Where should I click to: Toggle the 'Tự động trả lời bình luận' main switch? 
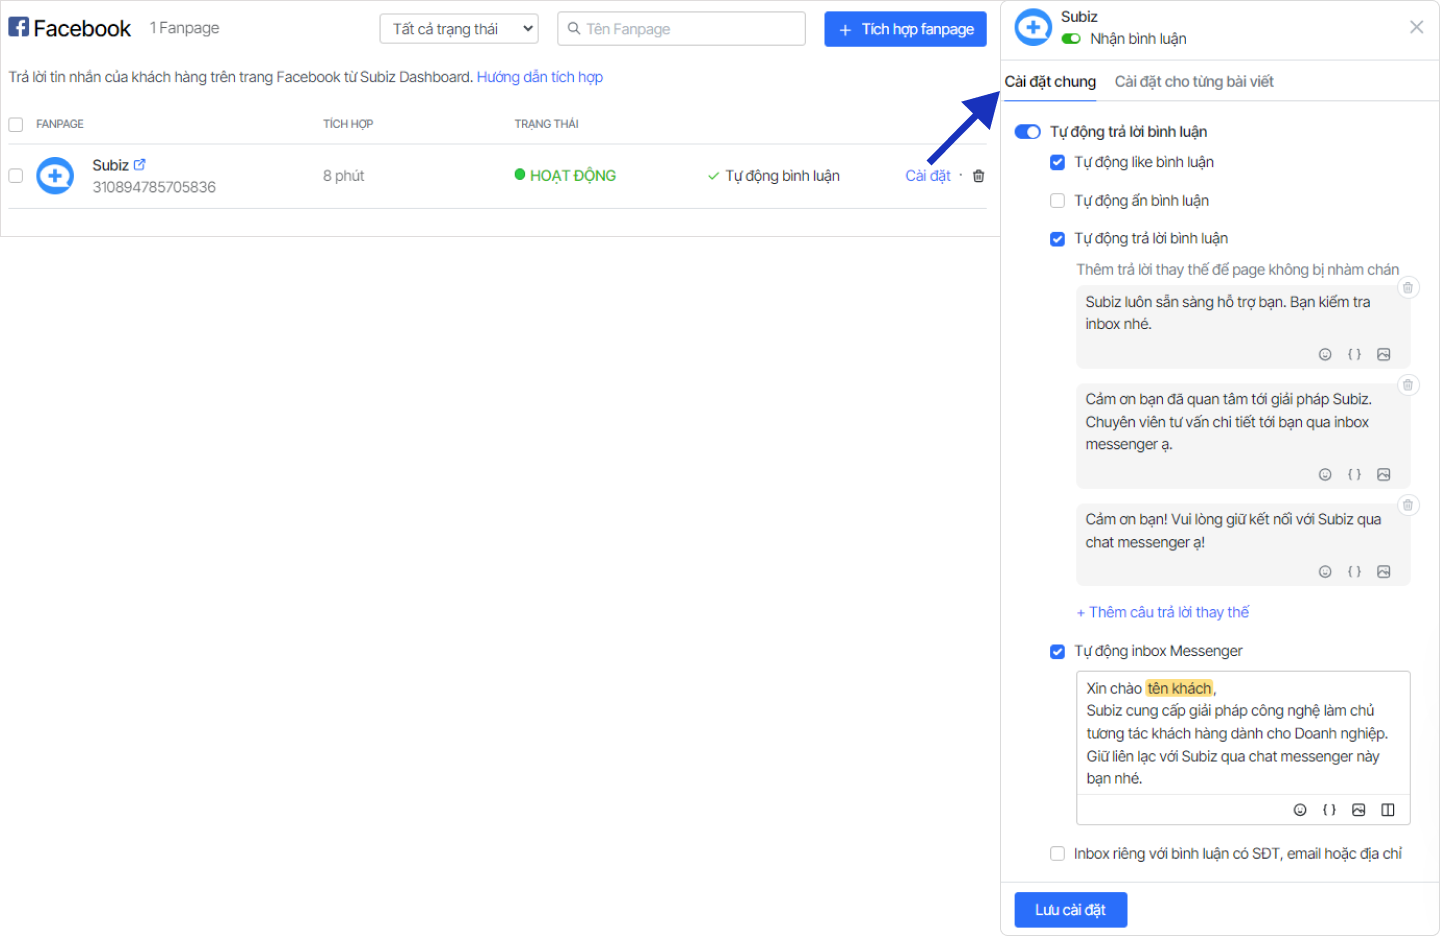tap(1027, 132)
